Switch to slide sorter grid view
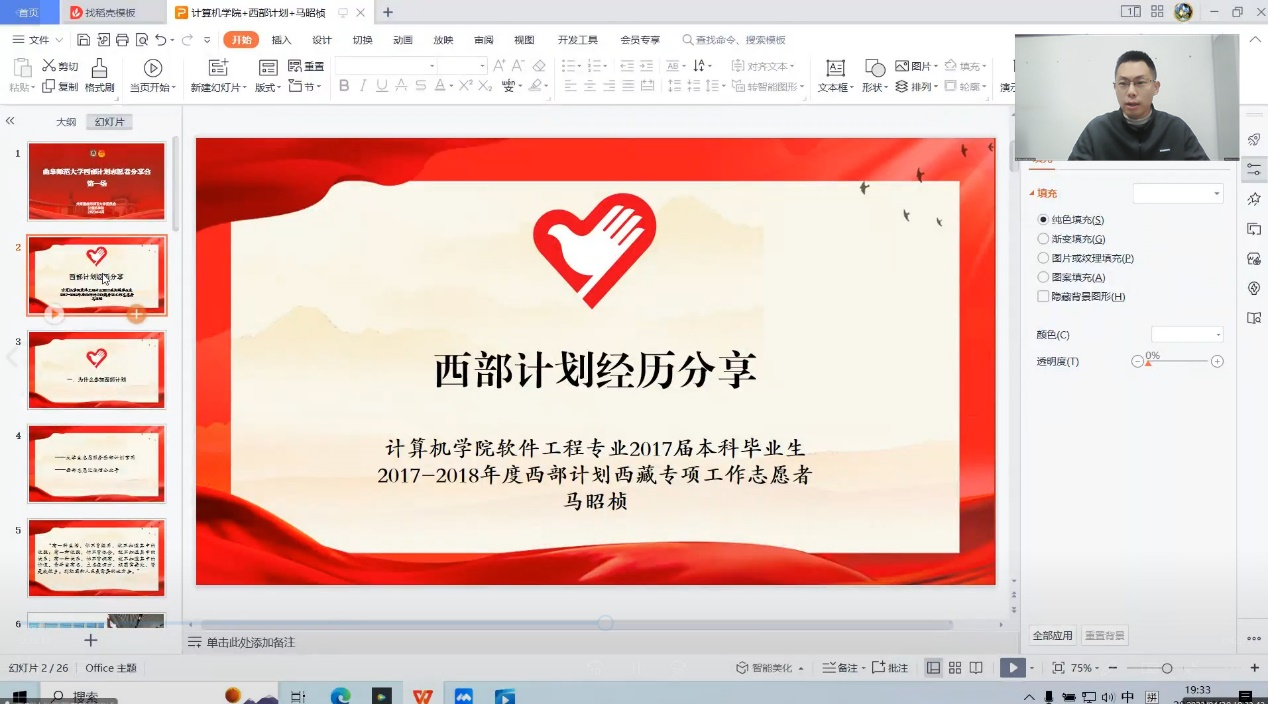This screenshot has width=1268, height=704. [955, 668]
